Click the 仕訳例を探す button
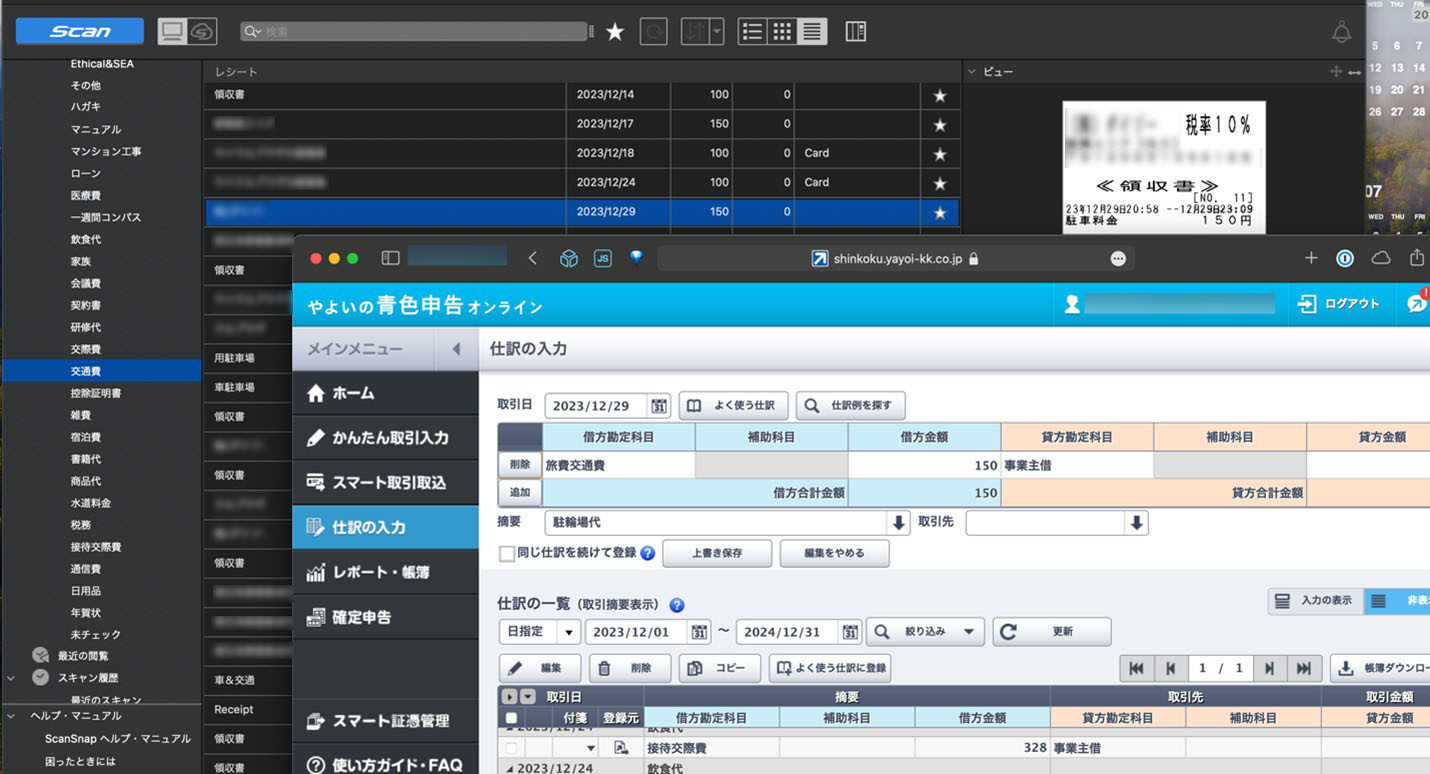Screen dimensions: 1430x774 pos(851,405)
